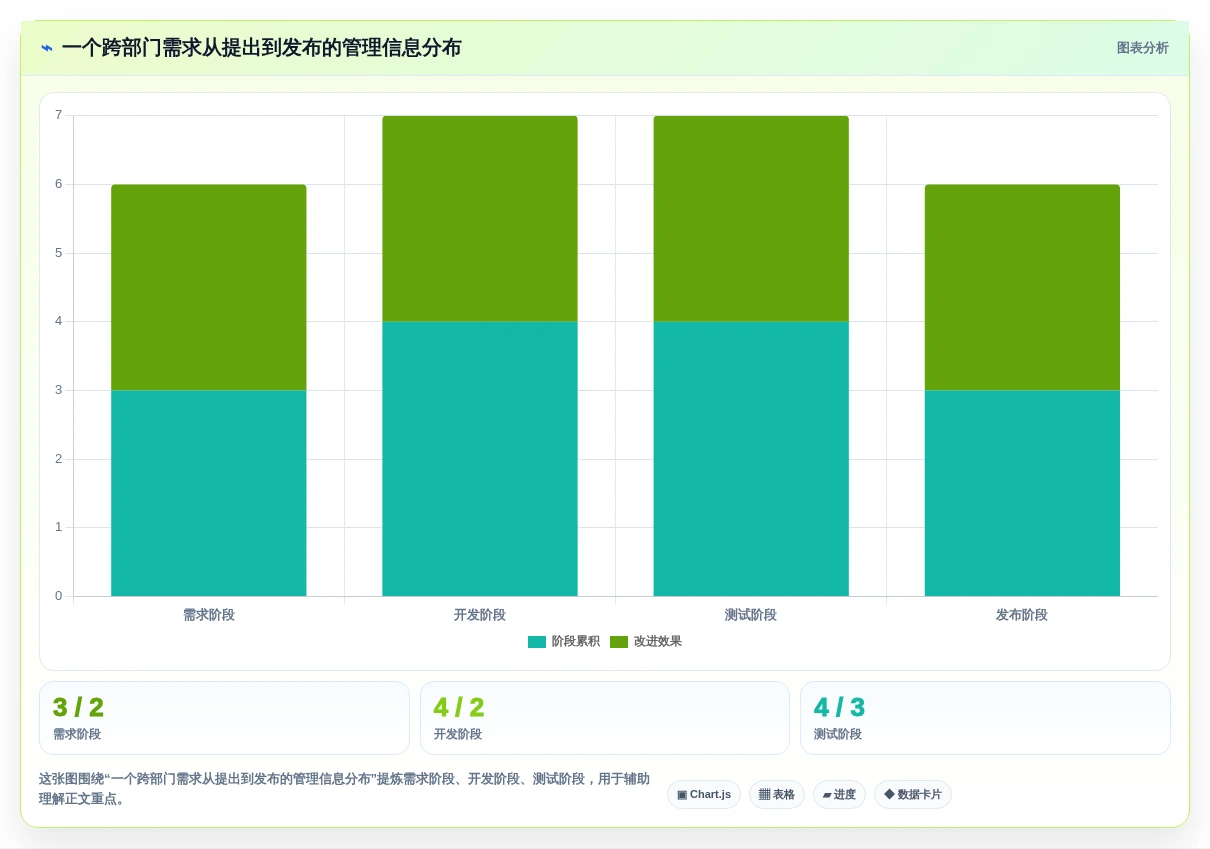The image size is (1210, 849).
Task: Click the lightning icon beside the chart title
Action: (x=47, y=48)
